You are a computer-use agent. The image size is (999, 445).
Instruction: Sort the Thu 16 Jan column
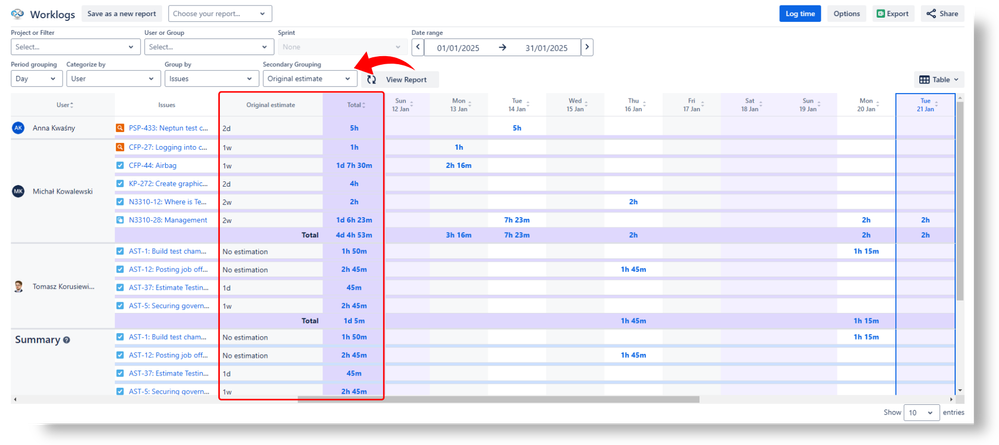click(x=645, y=105)
